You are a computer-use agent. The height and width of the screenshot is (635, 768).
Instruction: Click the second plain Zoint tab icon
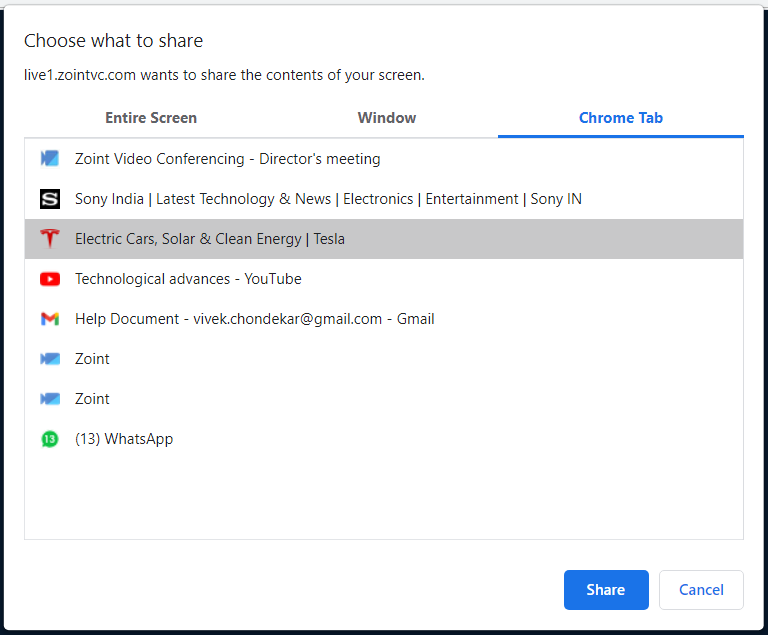coord(50,399)
